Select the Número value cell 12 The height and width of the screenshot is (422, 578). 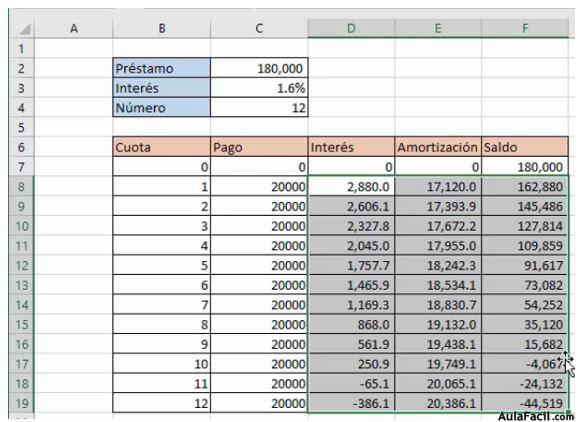coord(259,108)
